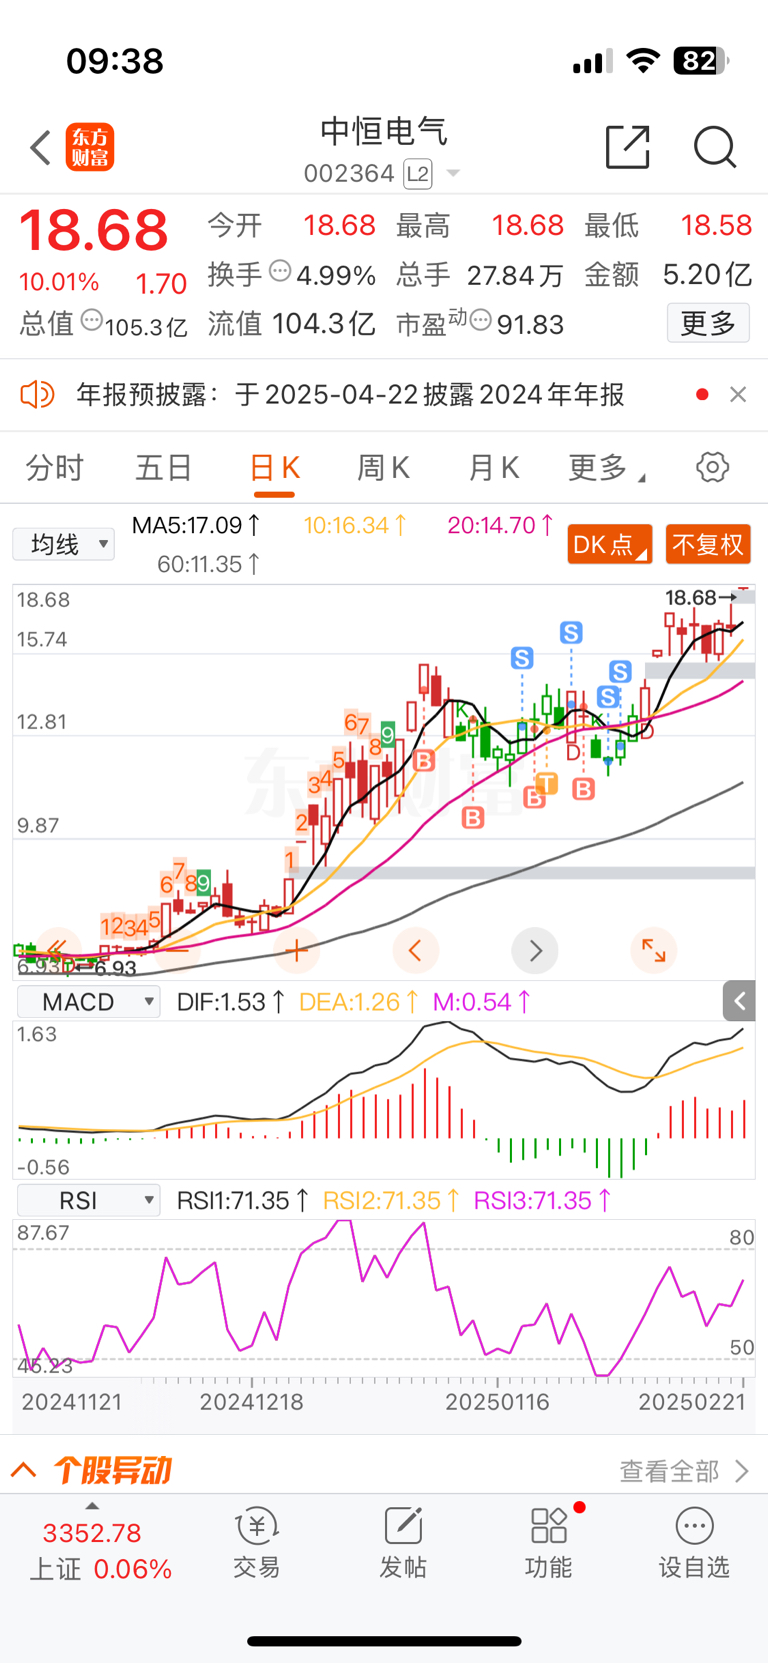Image resolution: width=768 pixels, height=1663 pixels.
Task: Open the MACD indicator dropdown
Action: [x=89, y=1002]
